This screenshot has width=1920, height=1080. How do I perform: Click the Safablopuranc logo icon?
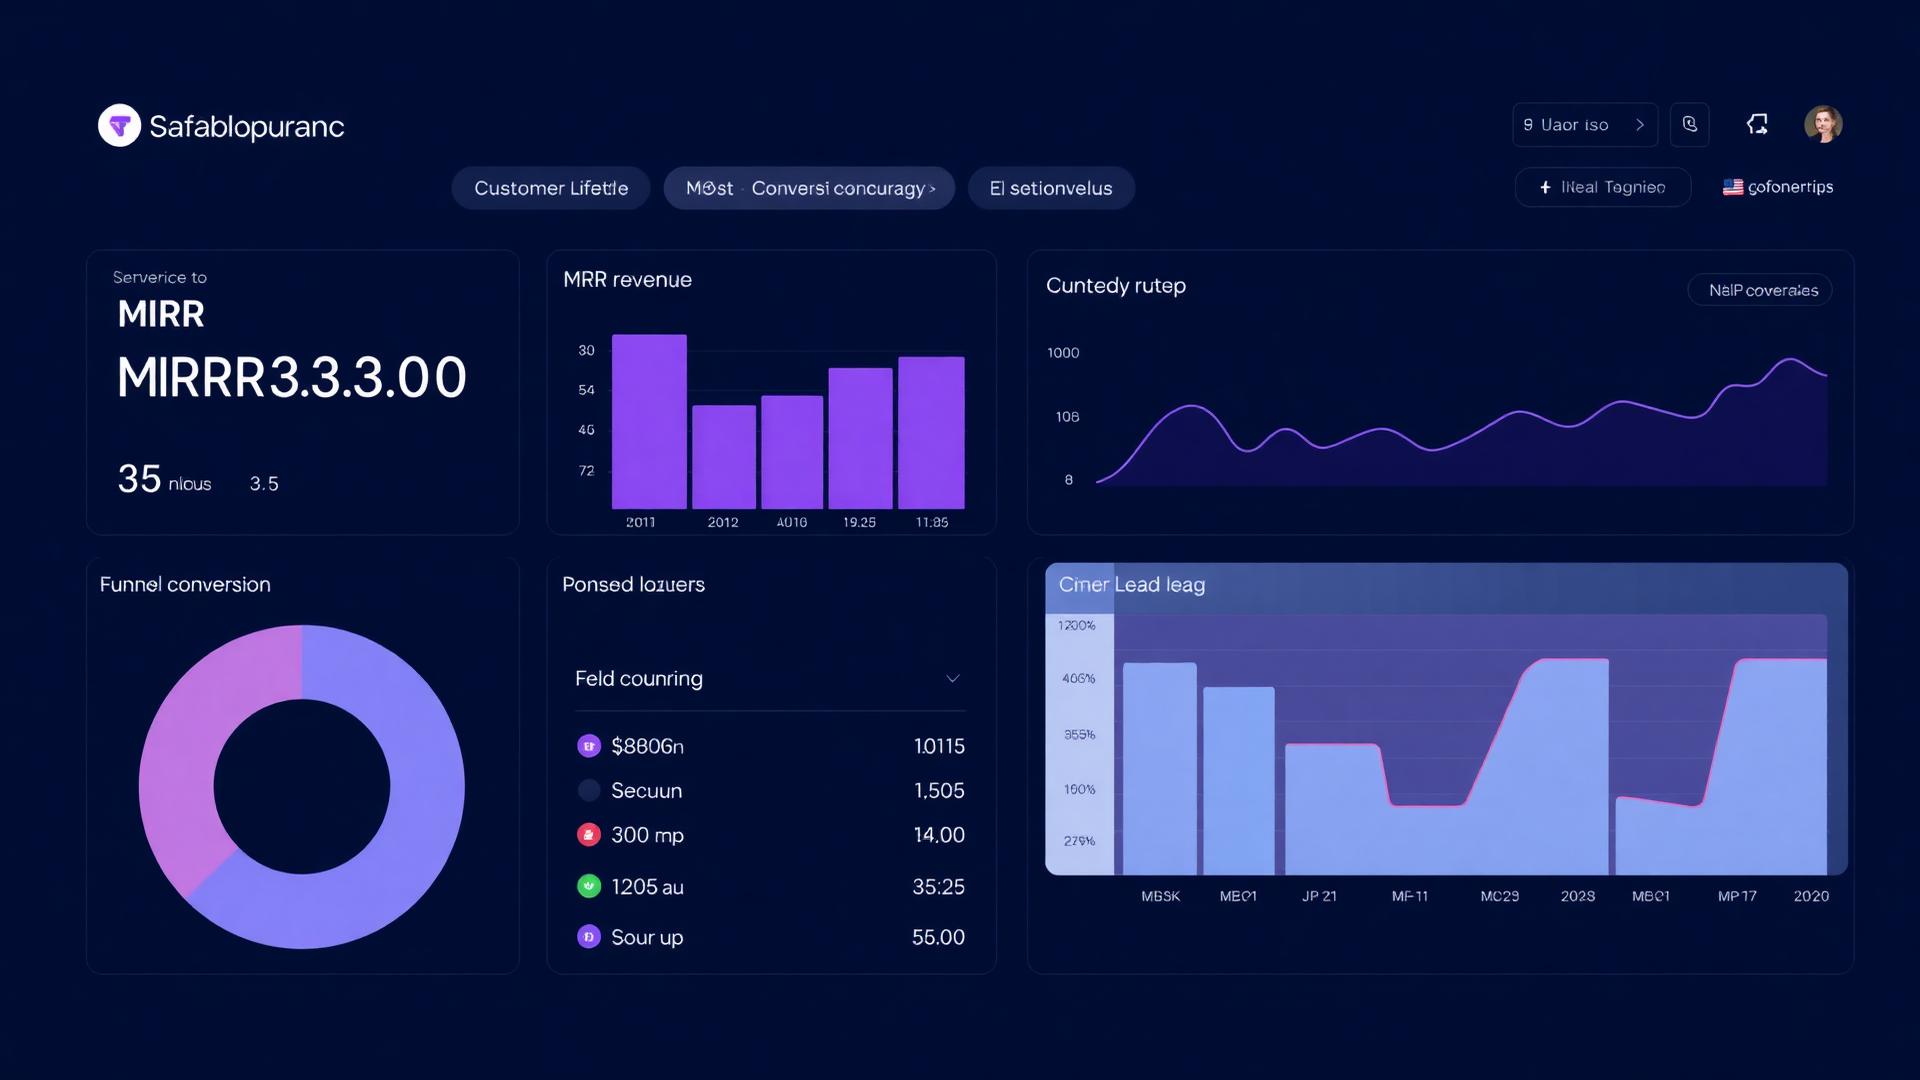pos(119,124)
